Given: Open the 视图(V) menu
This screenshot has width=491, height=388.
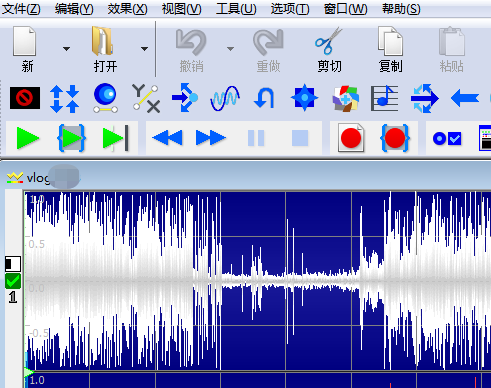Looking at the screenshot, I should point(182,9).
